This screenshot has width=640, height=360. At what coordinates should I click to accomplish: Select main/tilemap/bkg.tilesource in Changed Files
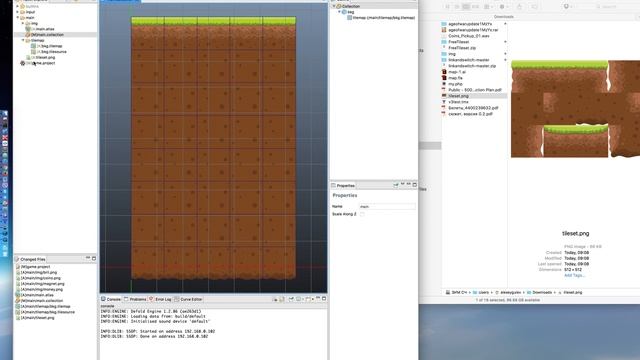(45, 312)
